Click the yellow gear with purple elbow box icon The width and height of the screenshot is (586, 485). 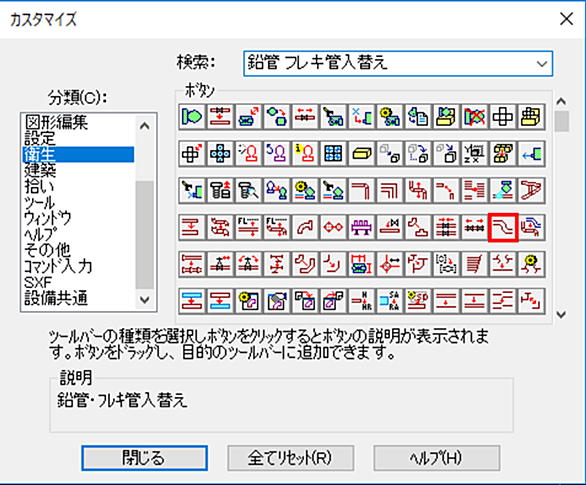point(249,301)
